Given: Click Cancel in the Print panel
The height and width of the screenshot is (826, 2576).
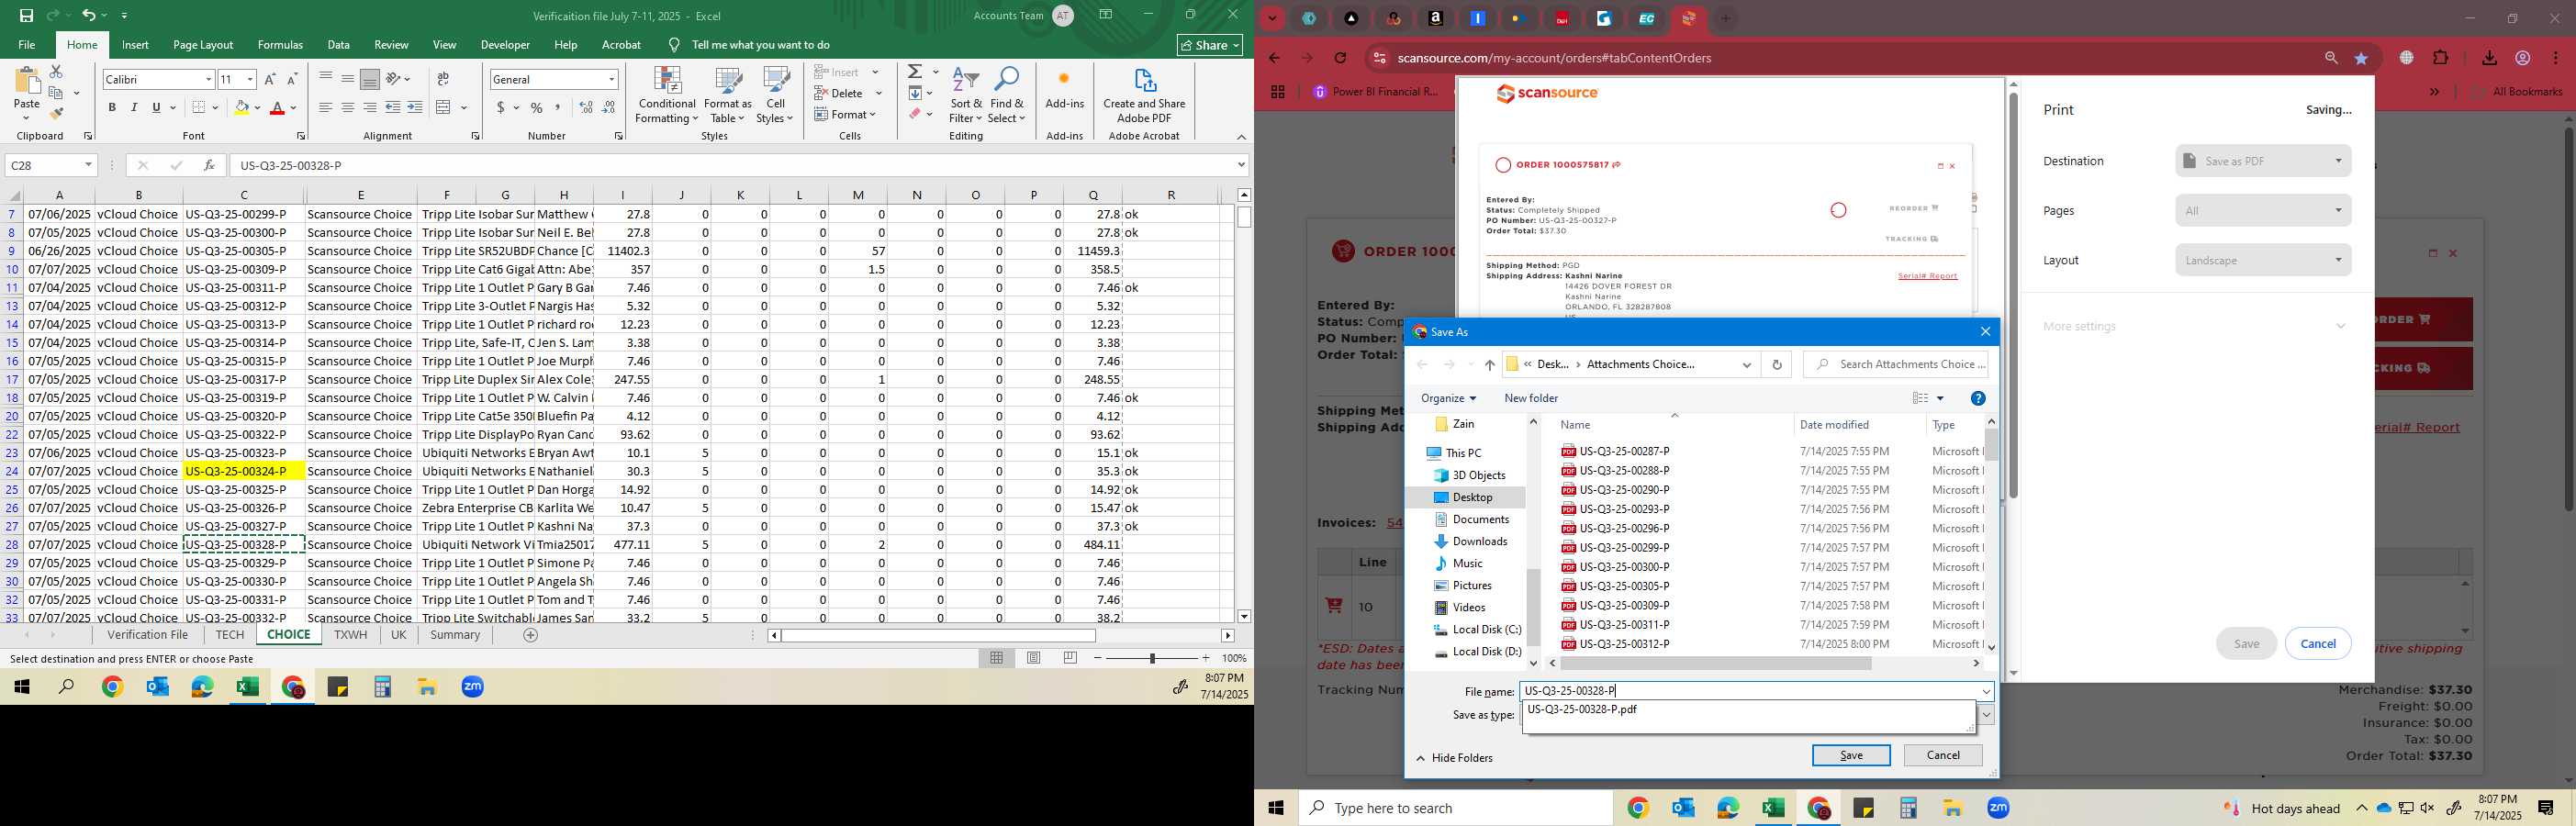Looking at the screenshot, I should (2318, 644).
